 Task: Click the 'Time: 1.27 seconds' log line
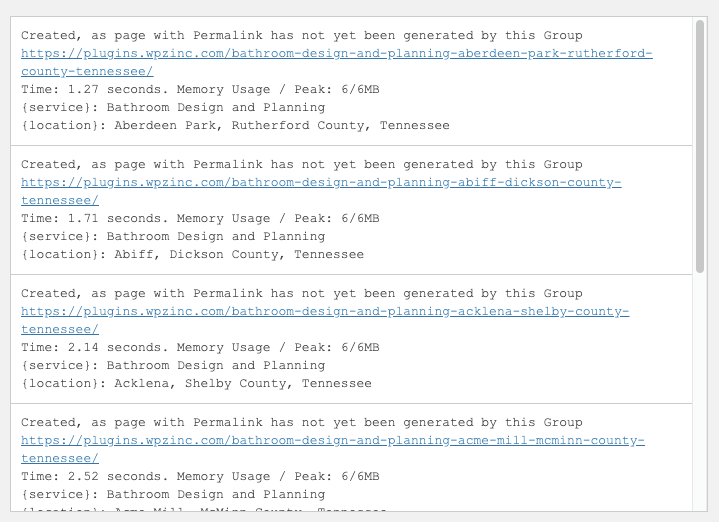tap(200, 90)
